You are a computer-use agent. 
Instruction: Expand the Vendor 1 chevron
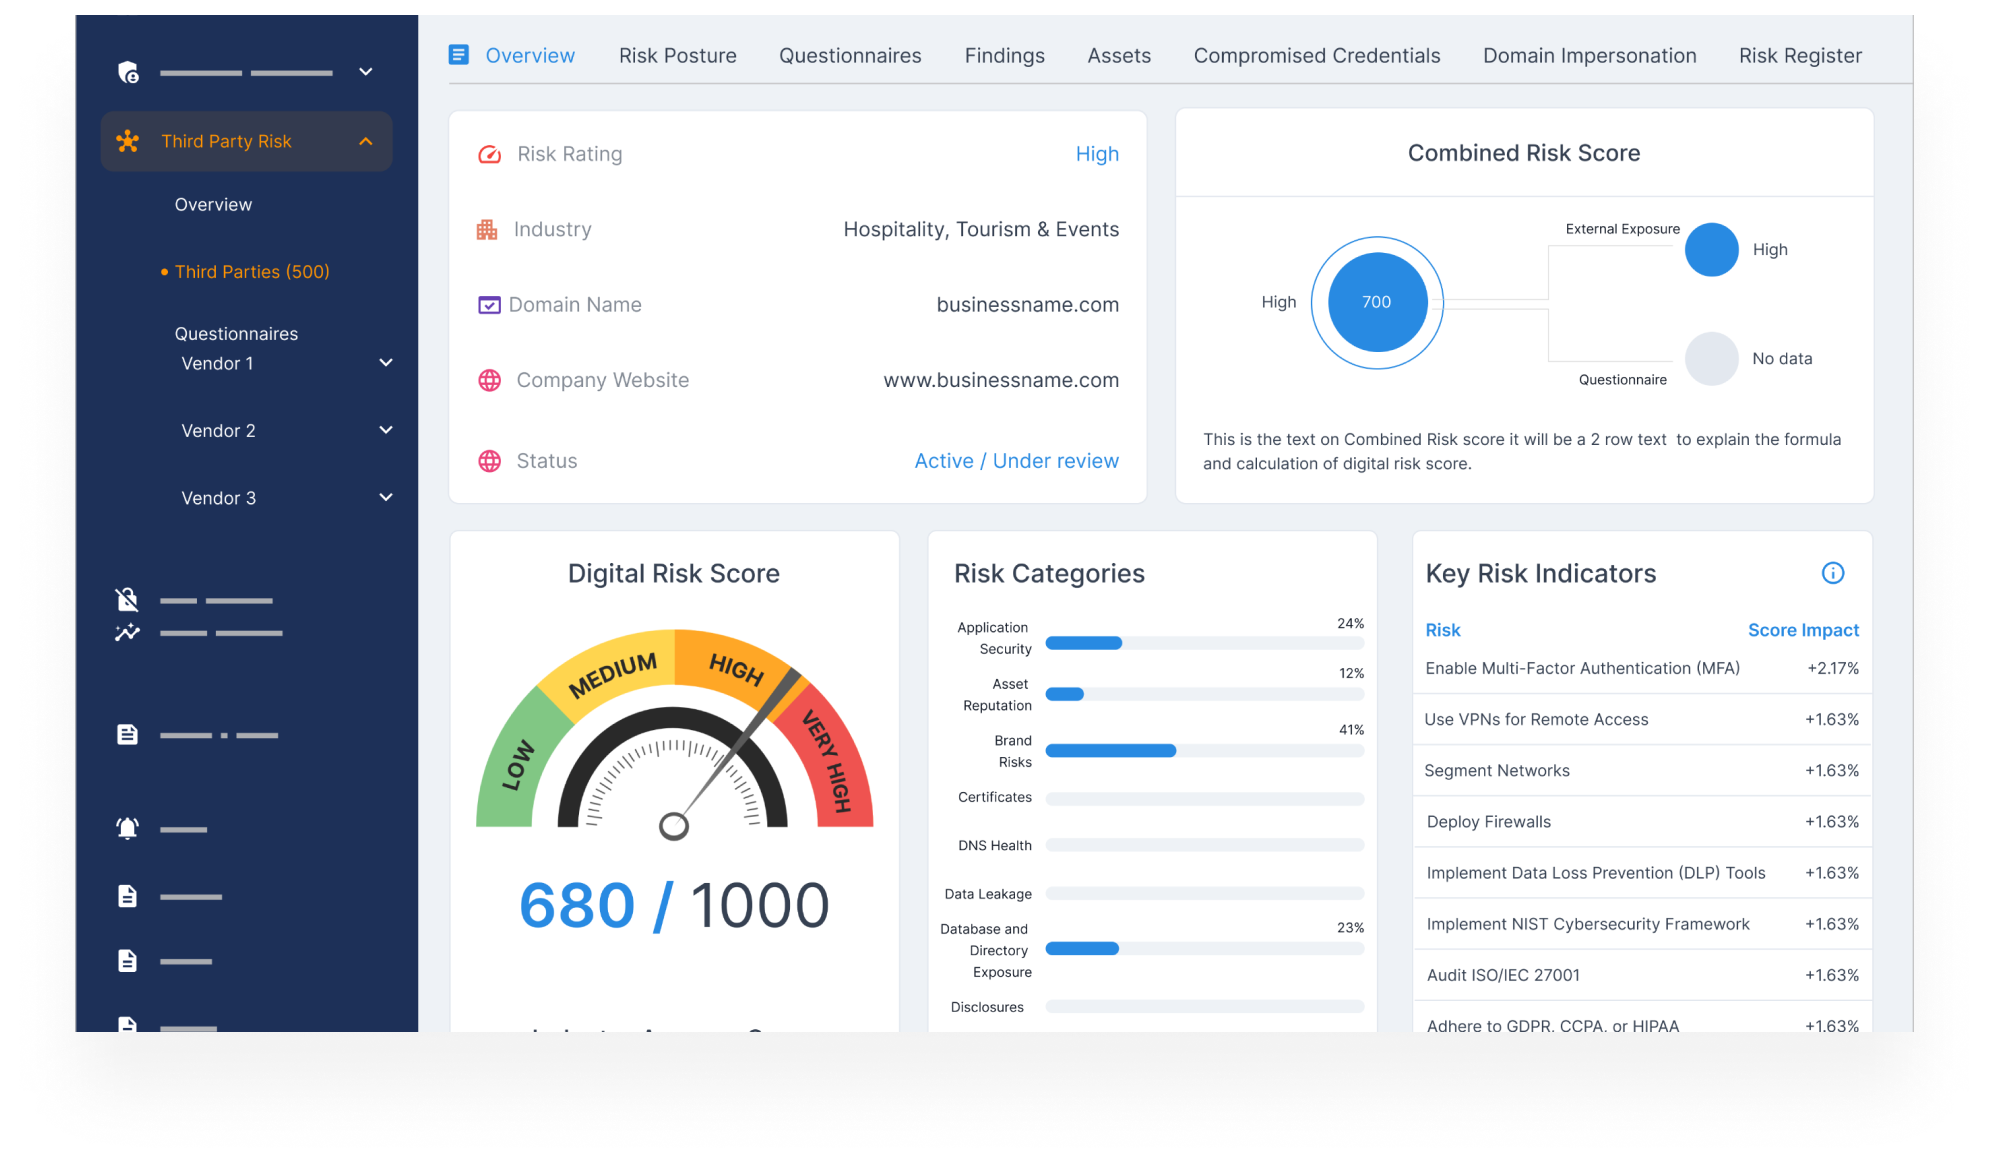[x=386, y=363]
